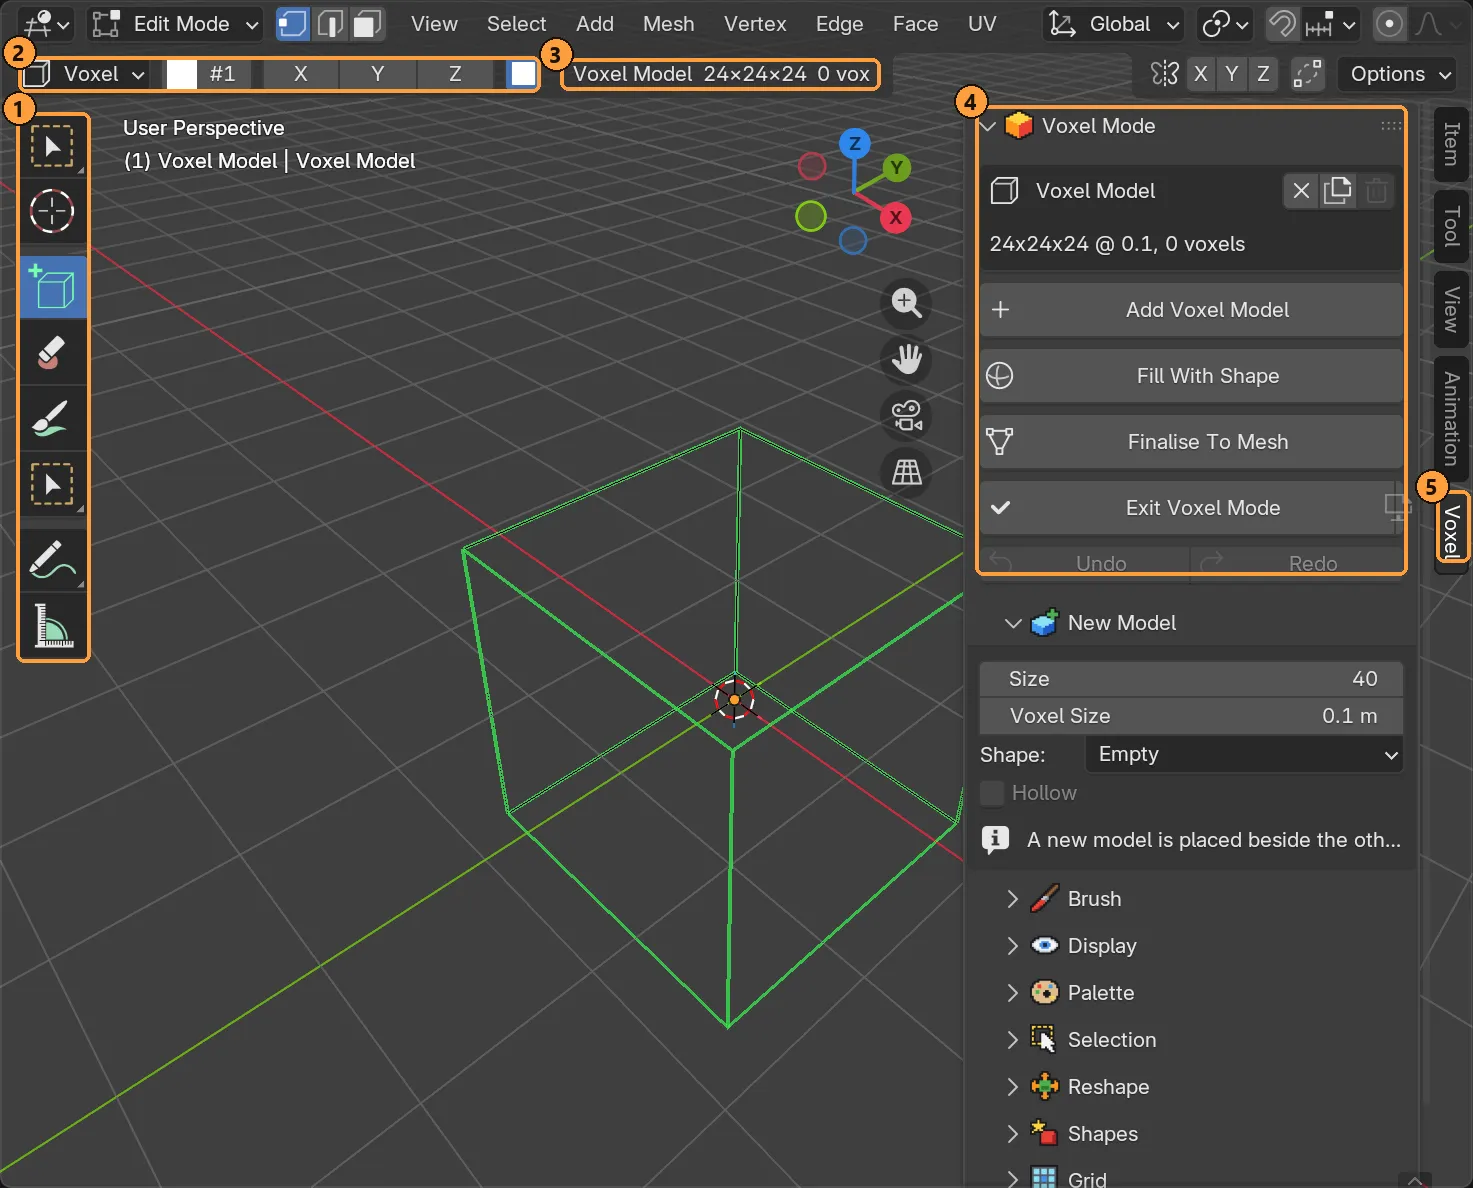Enable edge select mode
1473x1188 pixels.
coord(330,24)
